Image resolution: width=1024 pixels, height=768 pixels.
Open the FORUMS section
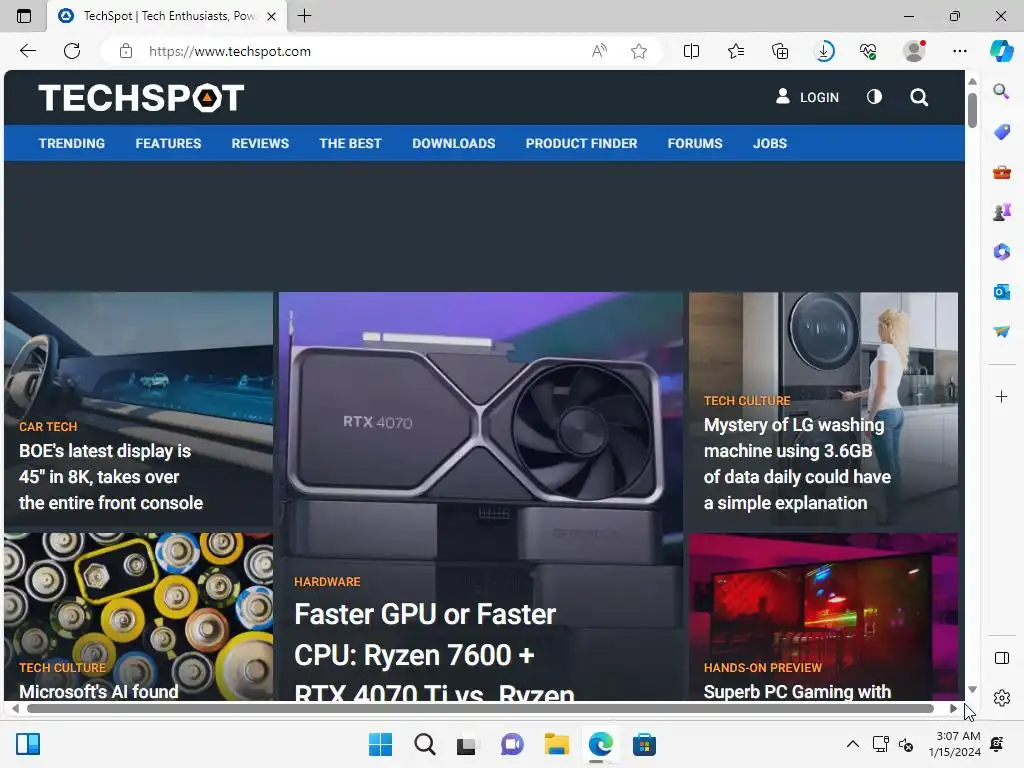point(695,143)
